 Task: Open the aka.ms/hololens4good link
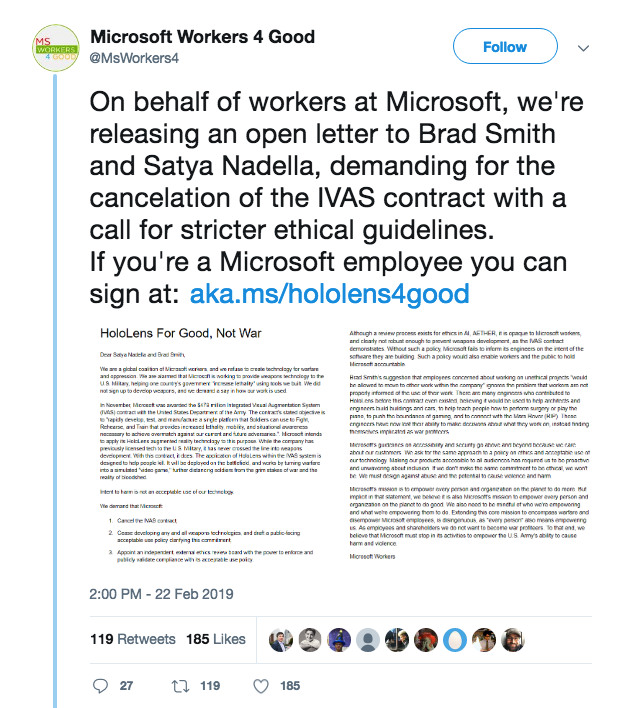(330, 294)
